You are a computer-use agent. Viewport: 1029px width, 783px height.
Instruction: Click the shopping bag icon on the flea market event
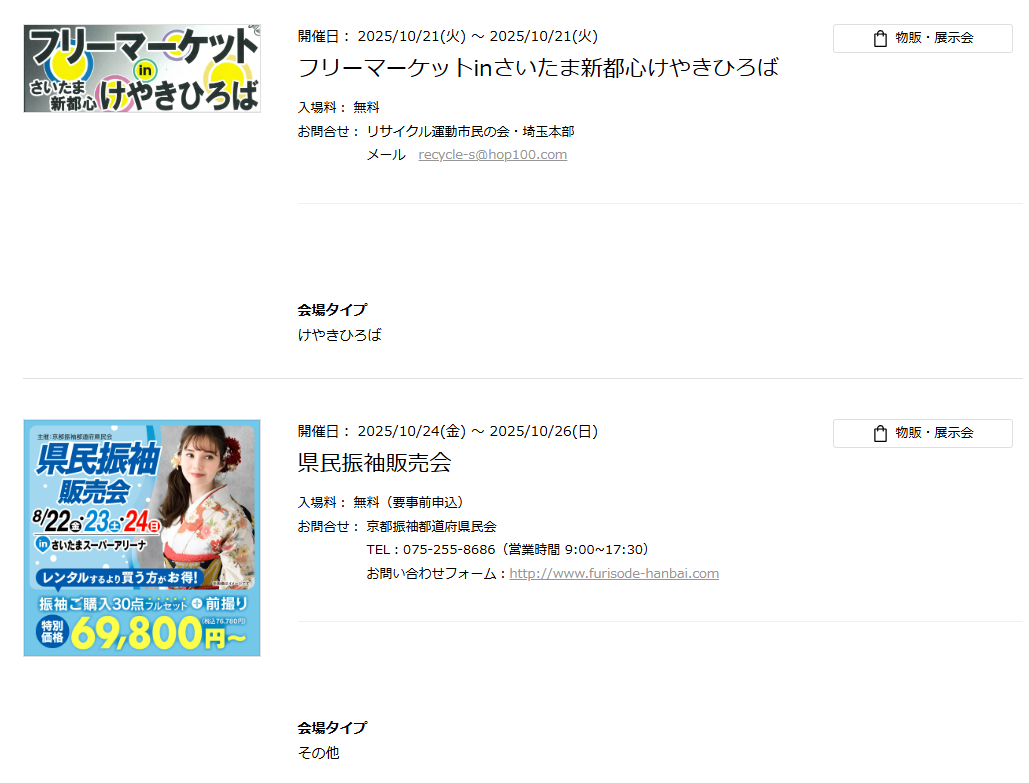point(880,39)
